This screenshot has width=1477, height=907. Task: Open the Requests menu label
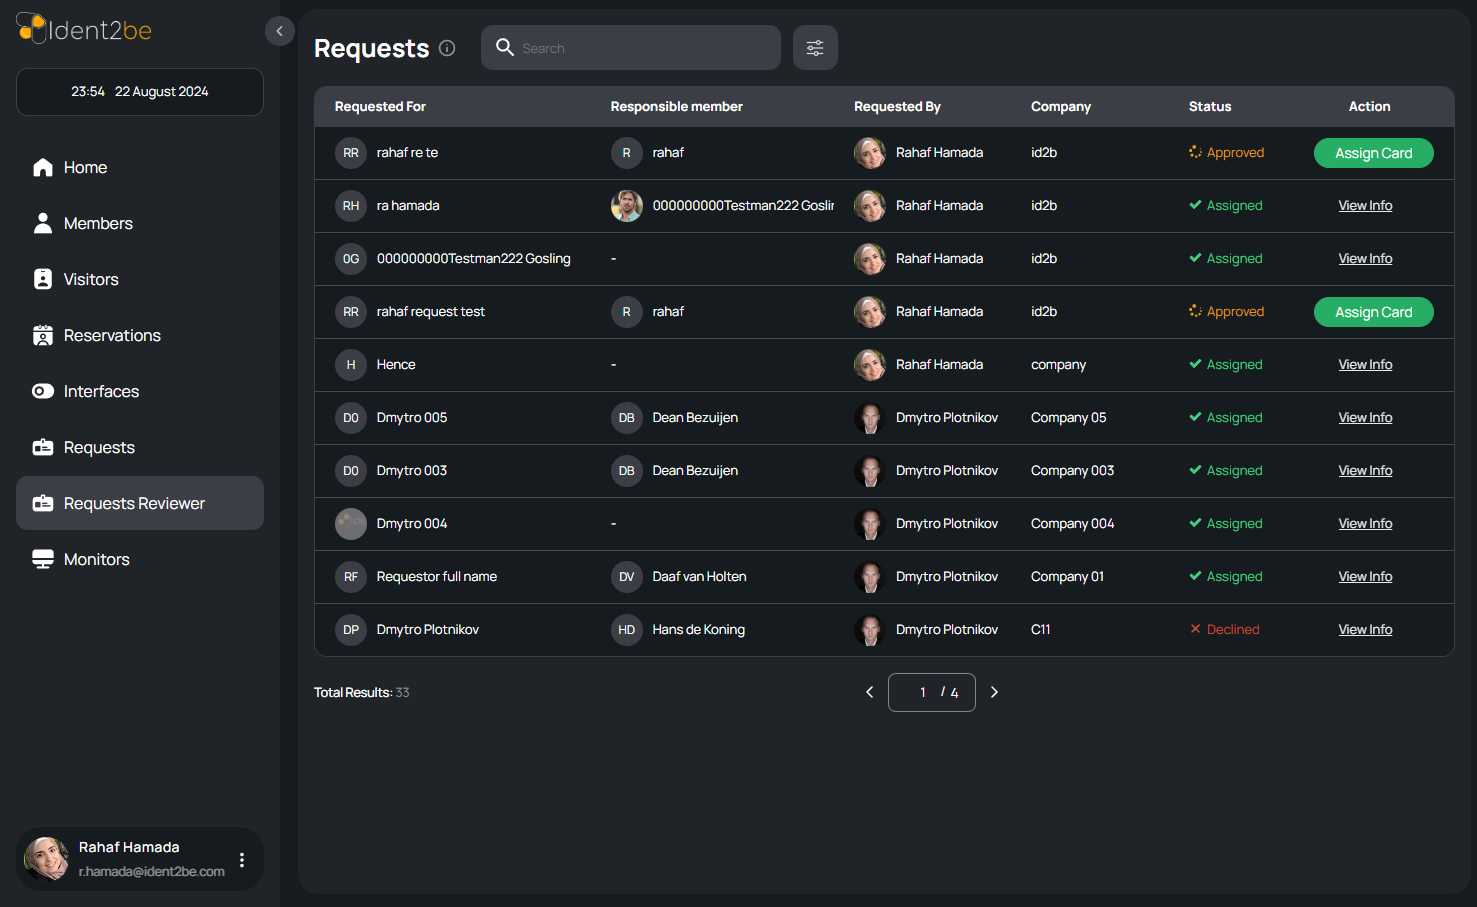tap(99, 447)
